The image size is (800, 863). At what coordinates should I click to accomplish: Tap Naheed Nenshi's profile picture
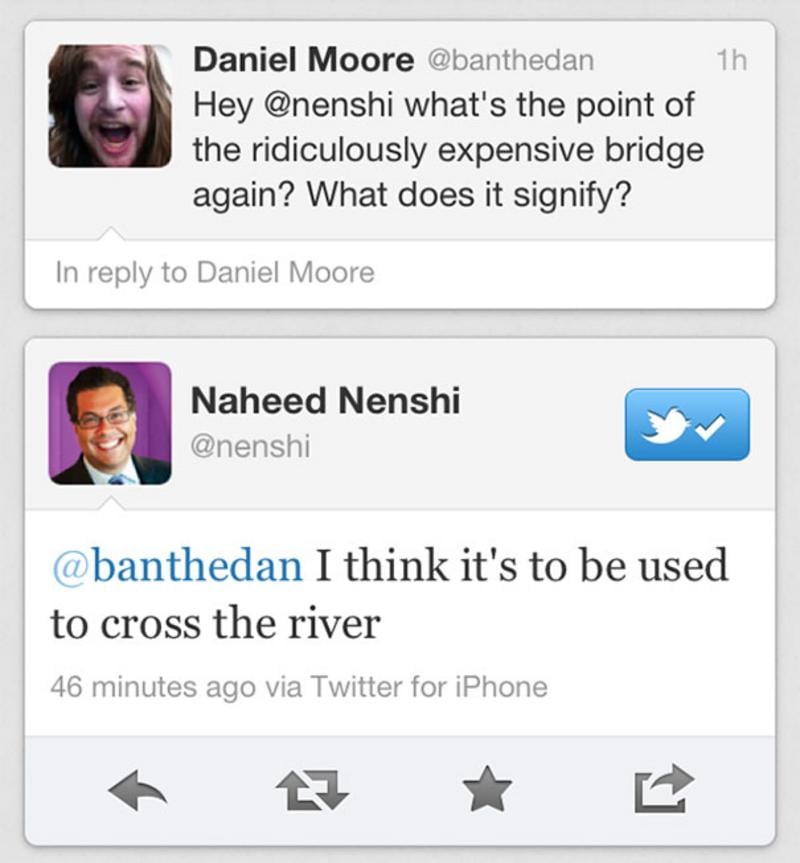point(110,423)
